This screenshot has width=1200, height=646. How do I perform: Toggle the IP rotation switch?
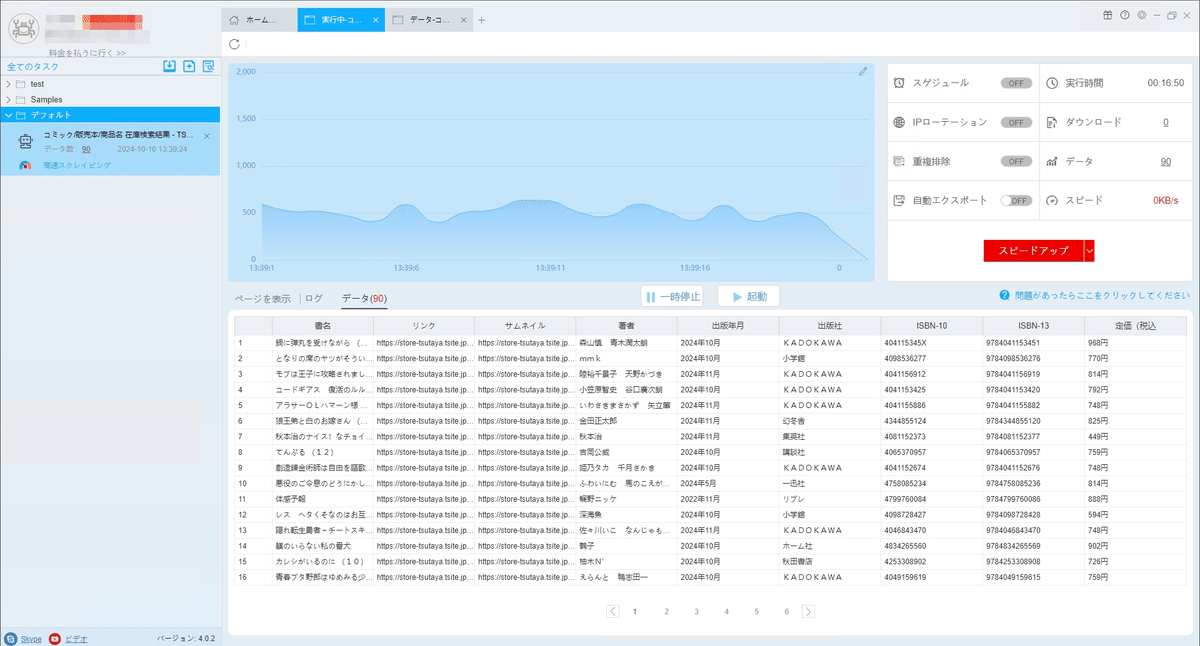click(1016, 122)
